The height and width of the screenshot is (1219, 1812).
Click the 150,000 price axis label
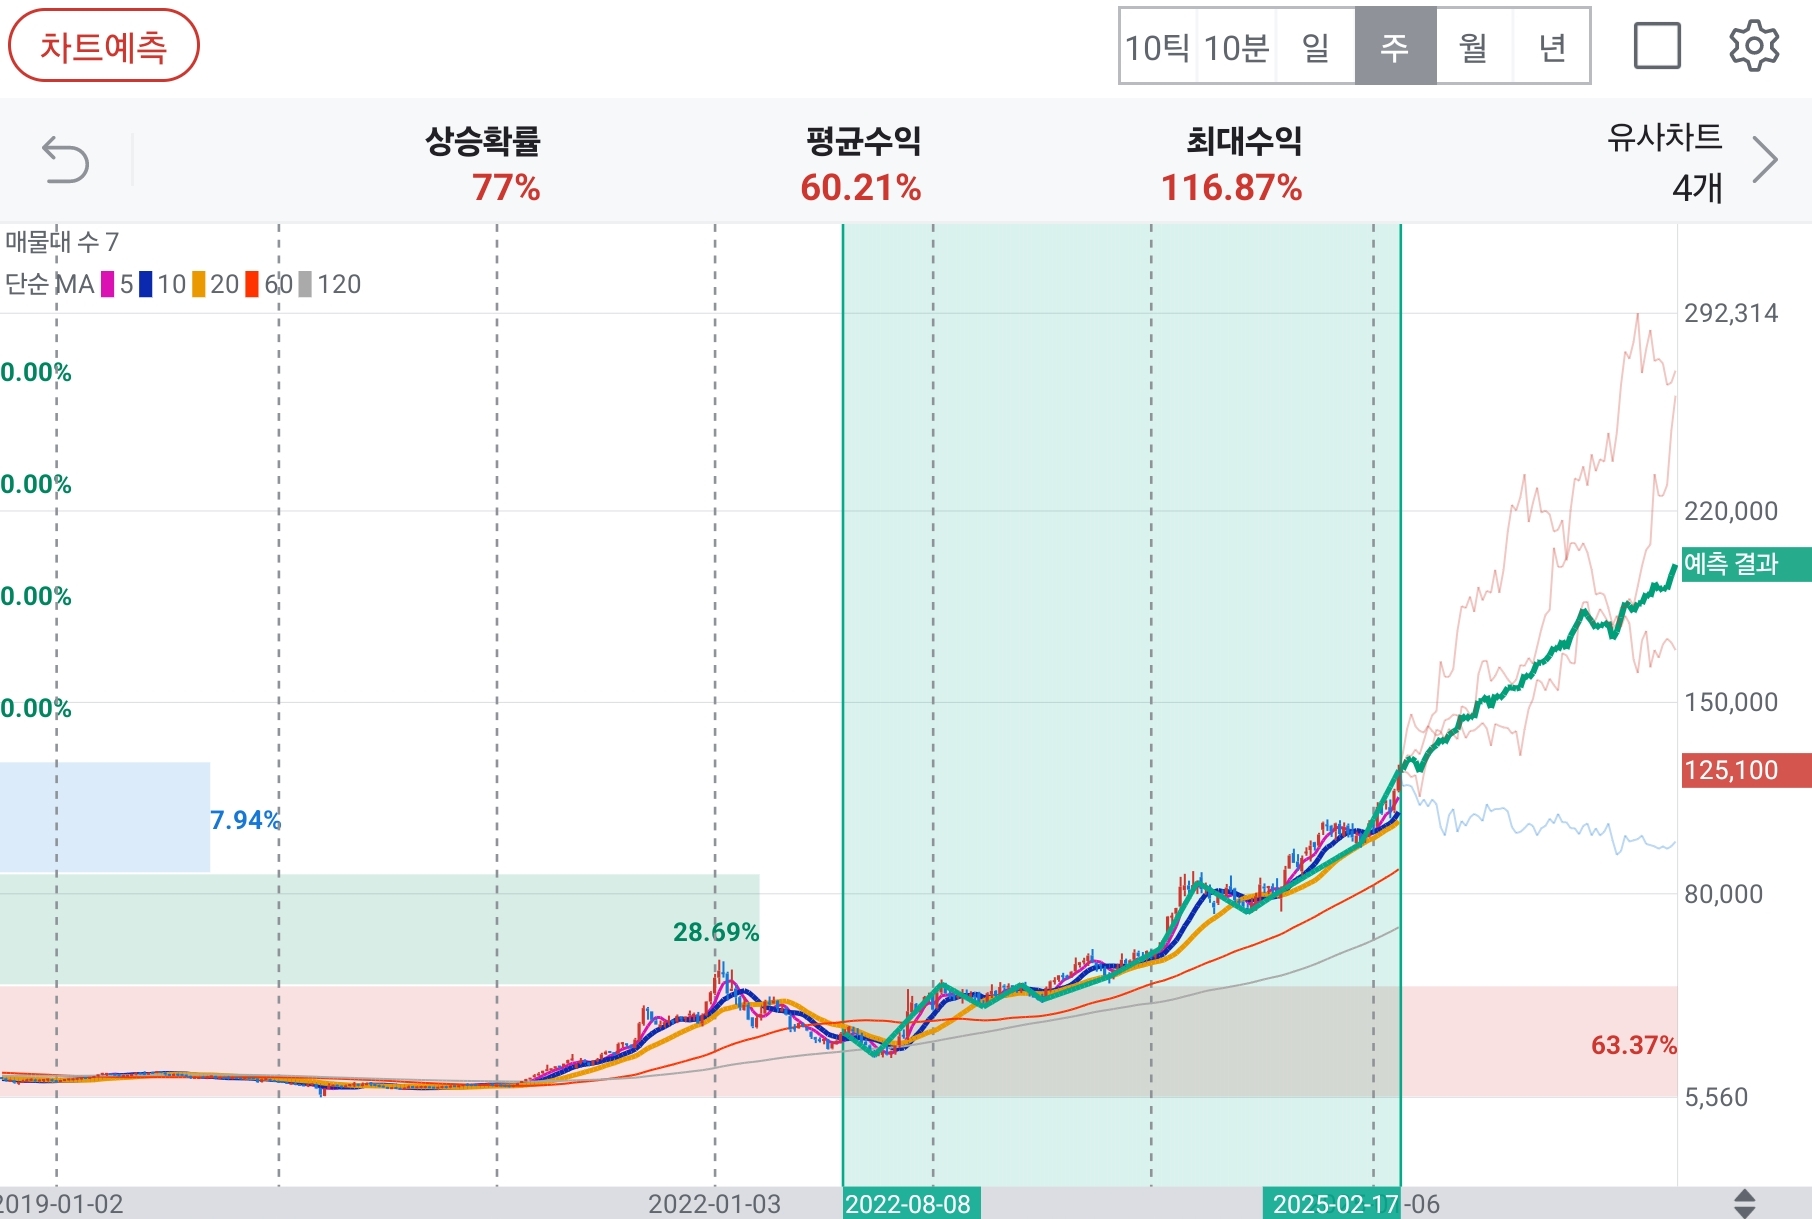[1731, 702]
